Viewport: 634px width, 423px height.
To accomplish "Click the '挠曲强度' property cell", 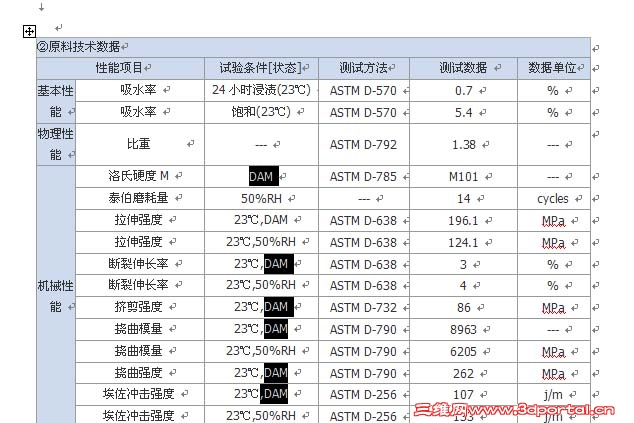I will 138,372.
